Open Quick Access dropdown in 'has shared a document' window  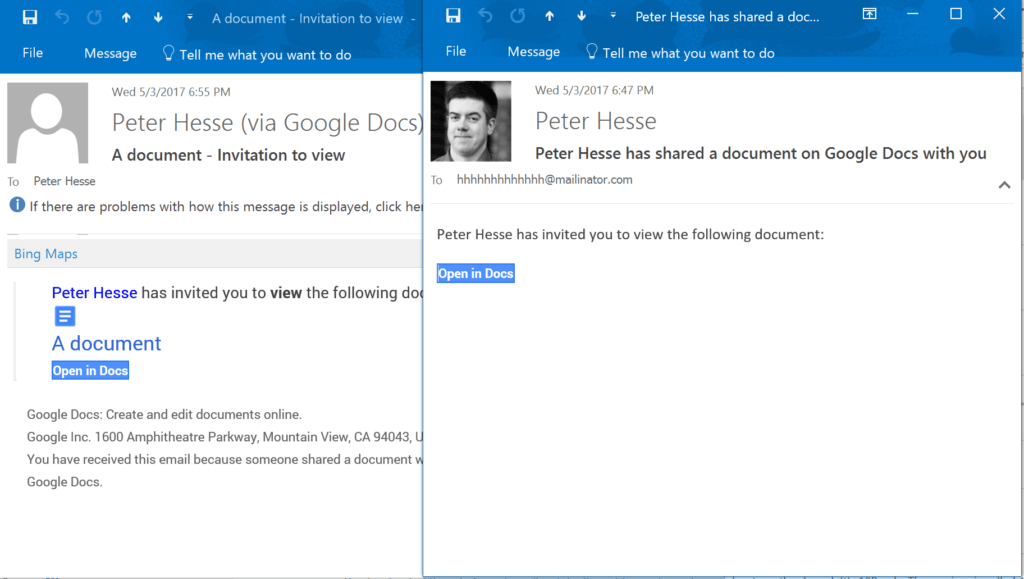613,15
